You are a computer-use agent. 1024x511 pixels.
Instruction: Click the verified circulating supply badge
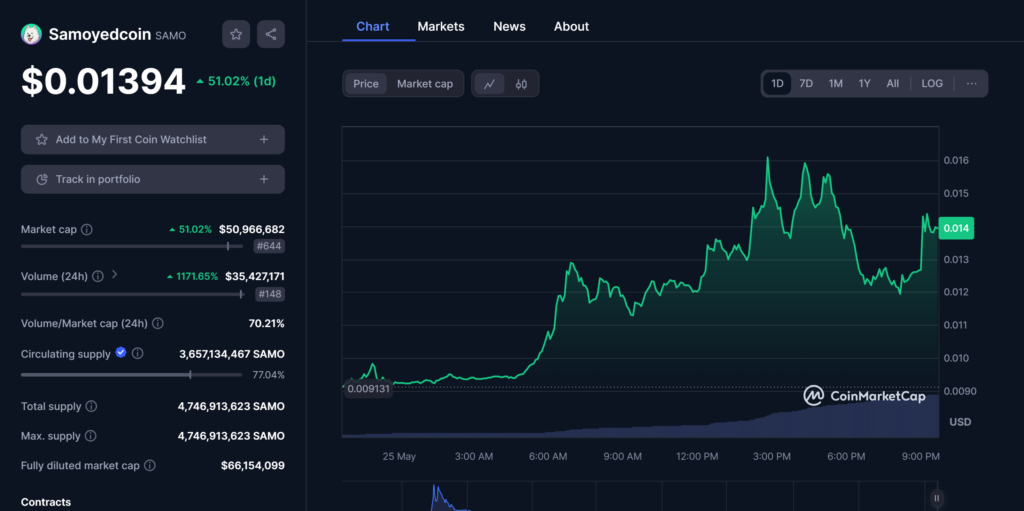tap(121, 353)
